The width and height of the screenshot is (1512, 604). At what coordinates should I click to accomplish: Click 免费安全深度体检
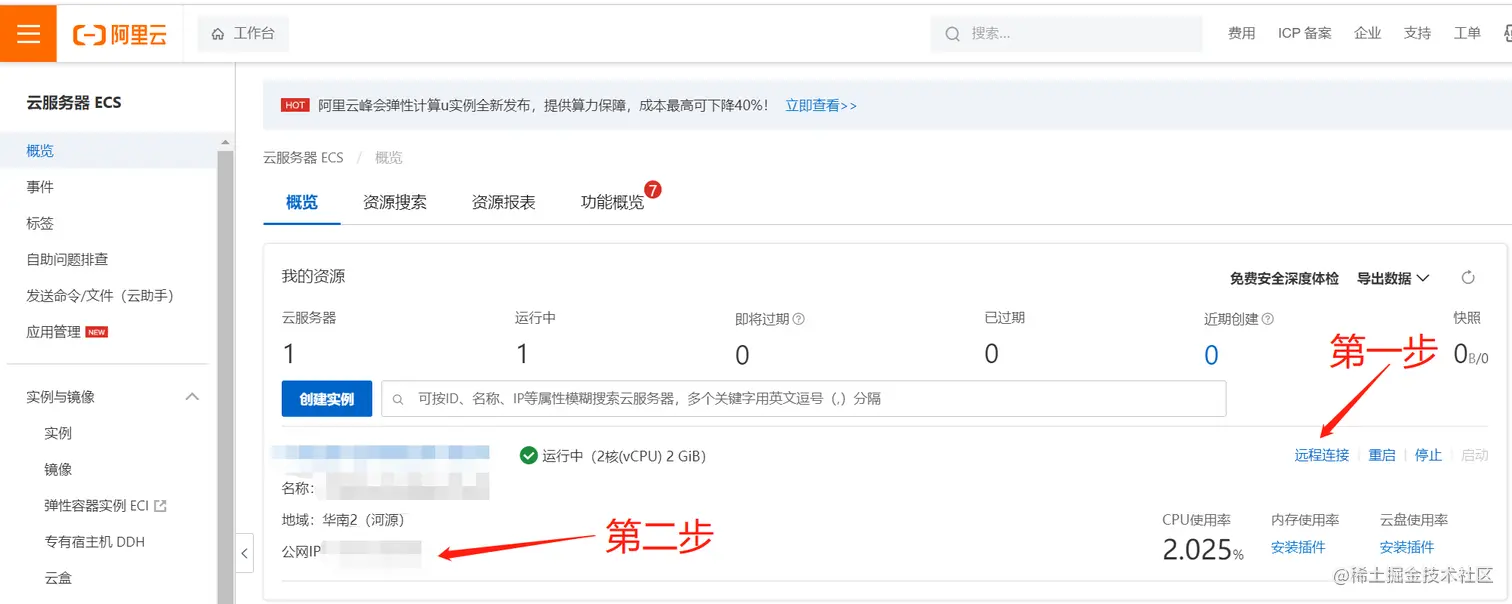[x=1284, y=278]
